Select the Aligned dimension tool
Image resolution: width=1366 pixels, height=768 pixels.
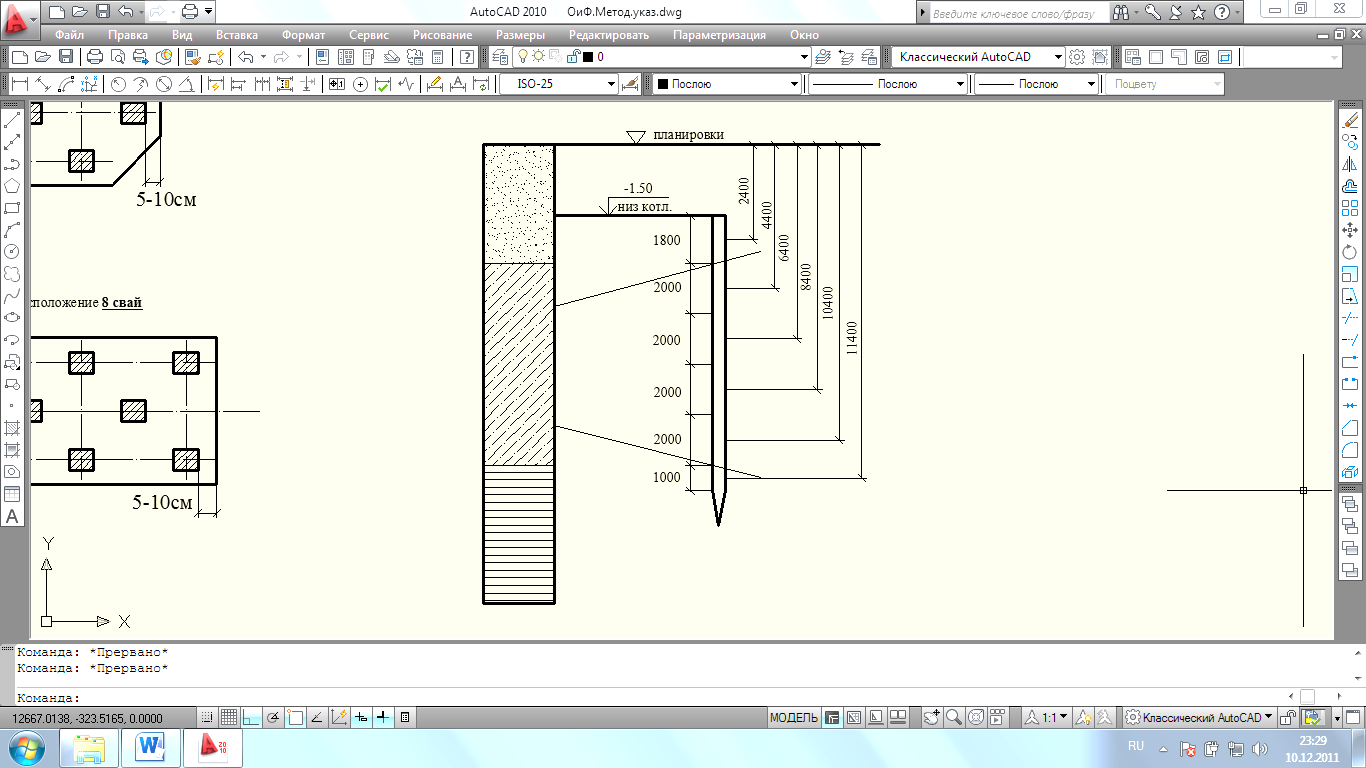(x=43, y=84)
